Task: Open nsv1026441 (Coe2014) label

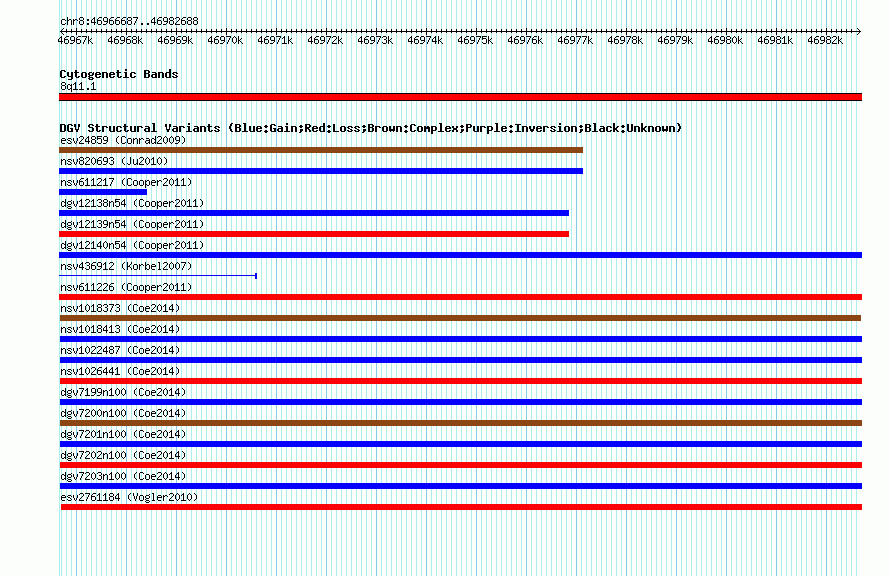Action: tap(120, 371)
